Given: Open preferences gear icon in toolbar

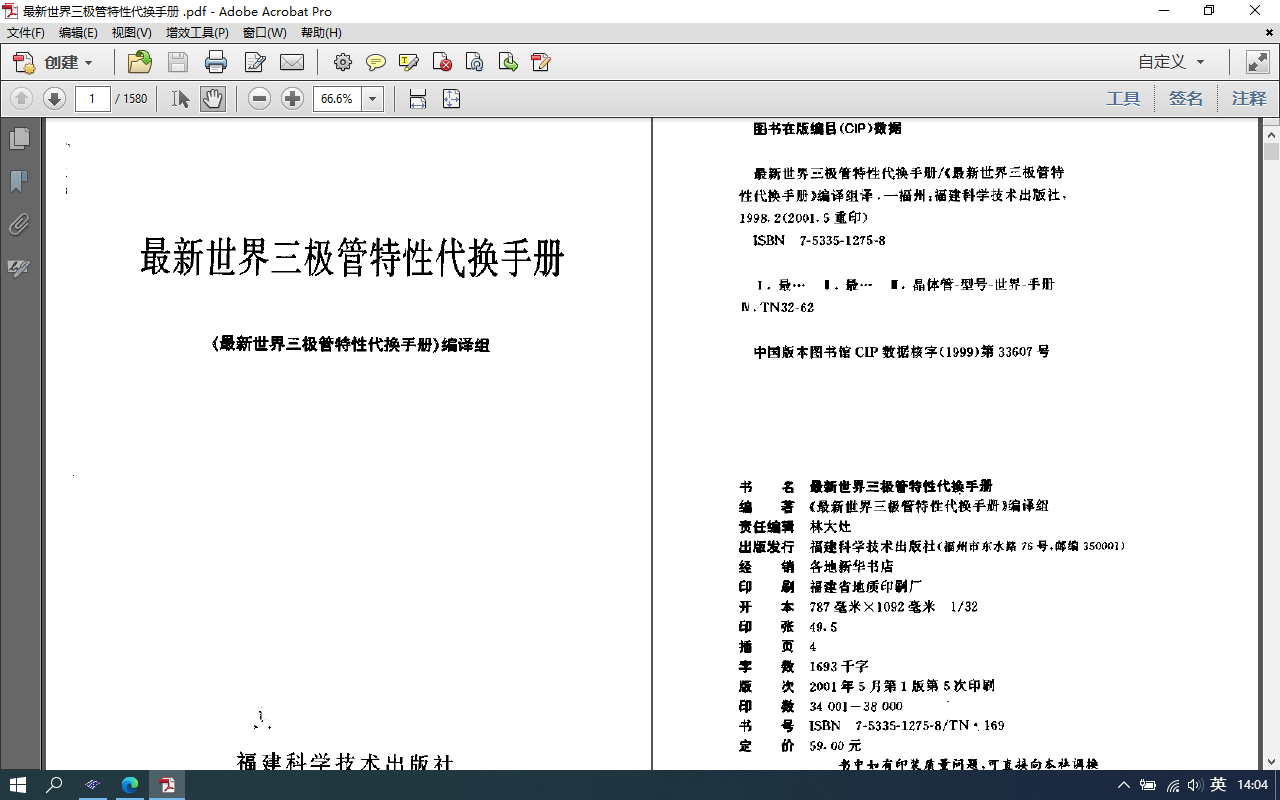Looking at the screenshot, I should coord(343,62).
